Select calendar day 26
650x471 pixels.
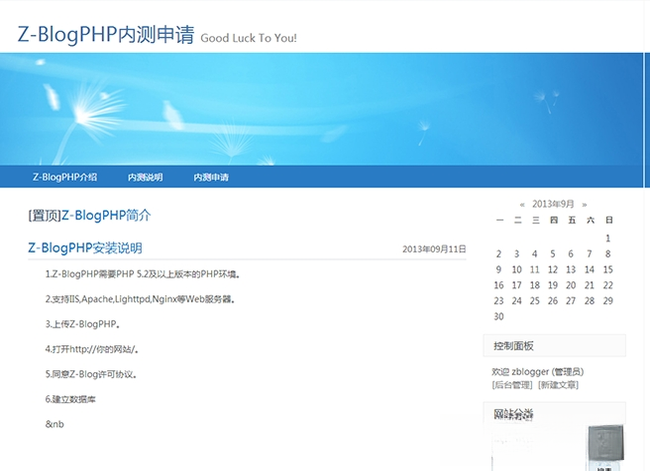tap(553, 301)
